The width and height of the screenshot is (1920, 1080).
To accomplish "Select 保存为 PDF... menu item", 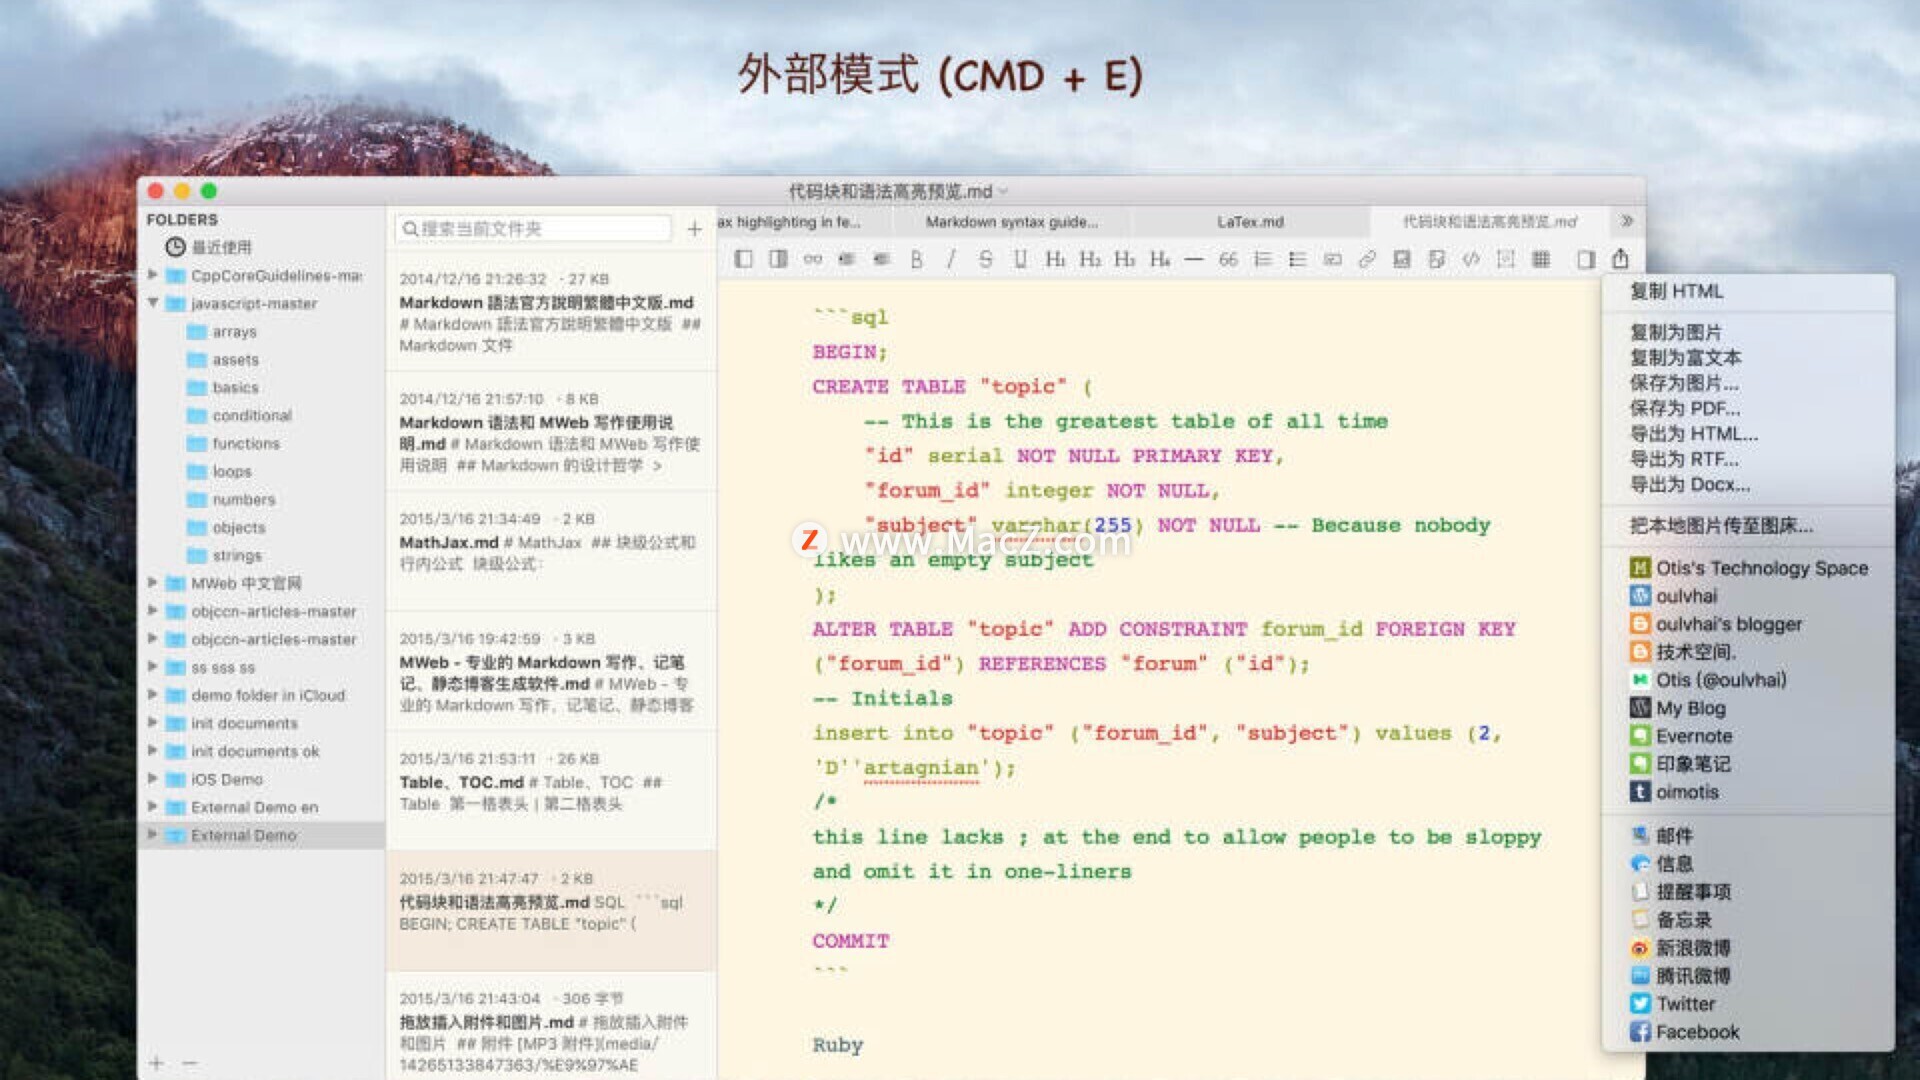I will (x=1685, y=408).
